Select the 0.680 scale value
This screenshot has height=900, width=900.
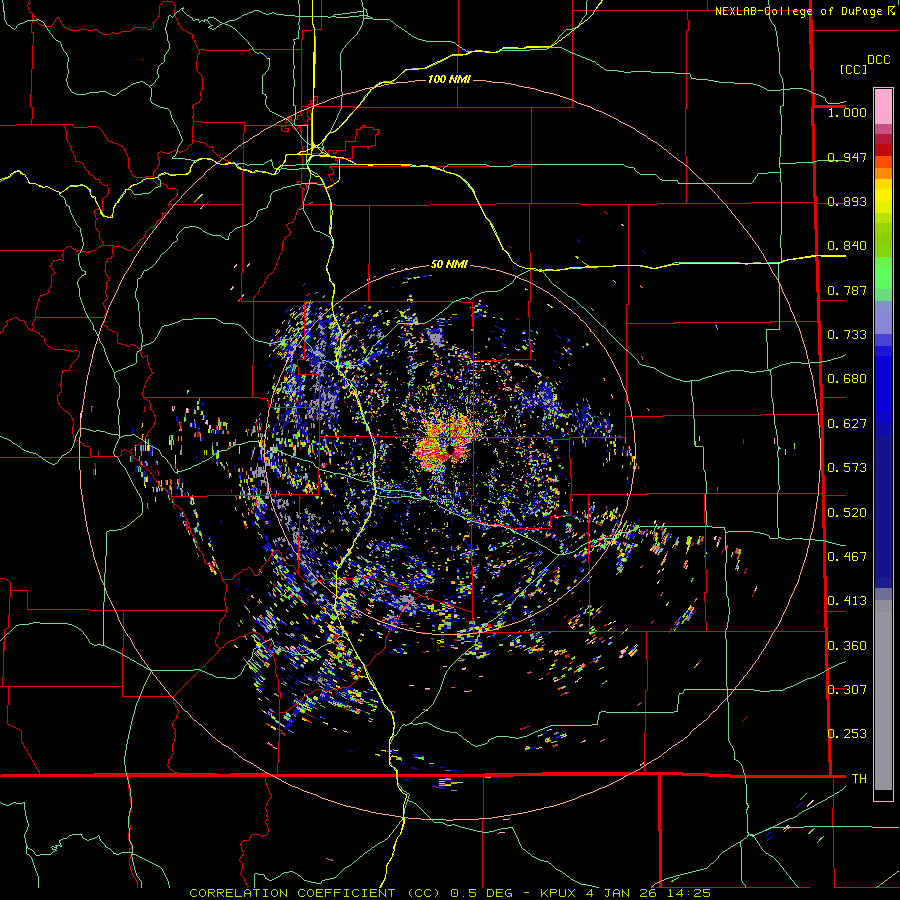[847, 379]
